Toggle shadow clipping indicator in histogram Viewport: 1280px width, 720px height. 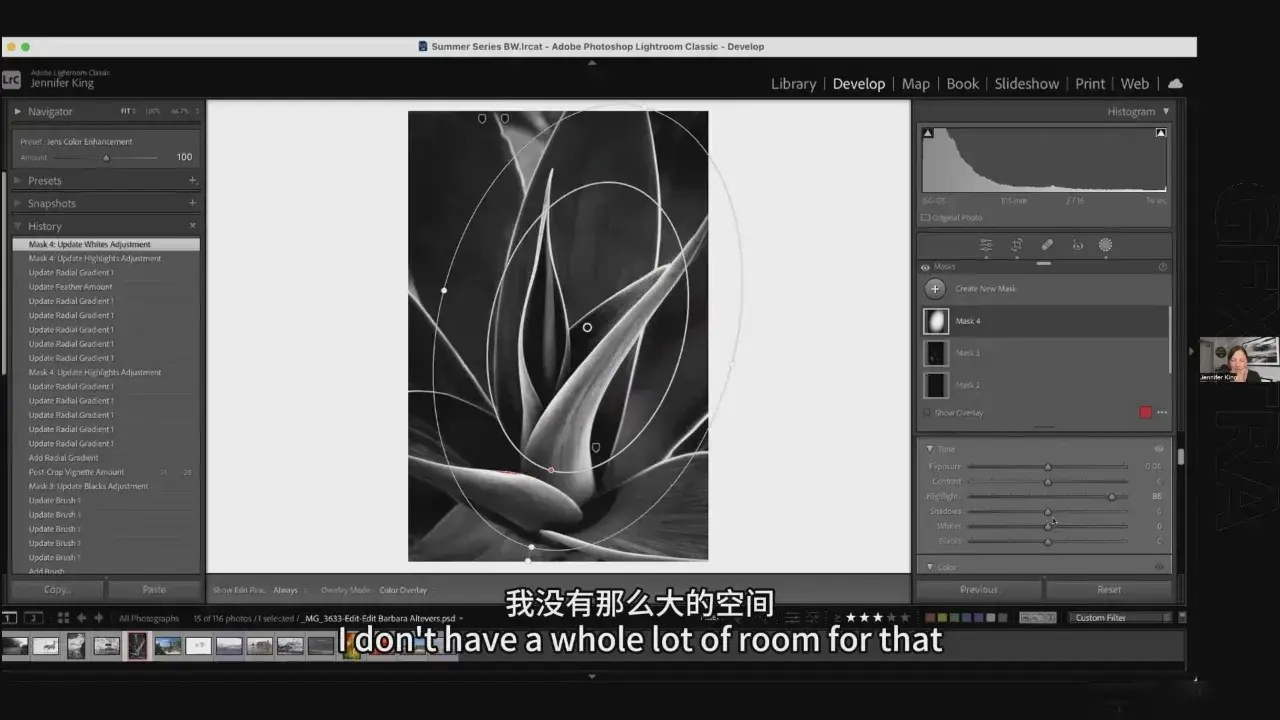point(927,133)
